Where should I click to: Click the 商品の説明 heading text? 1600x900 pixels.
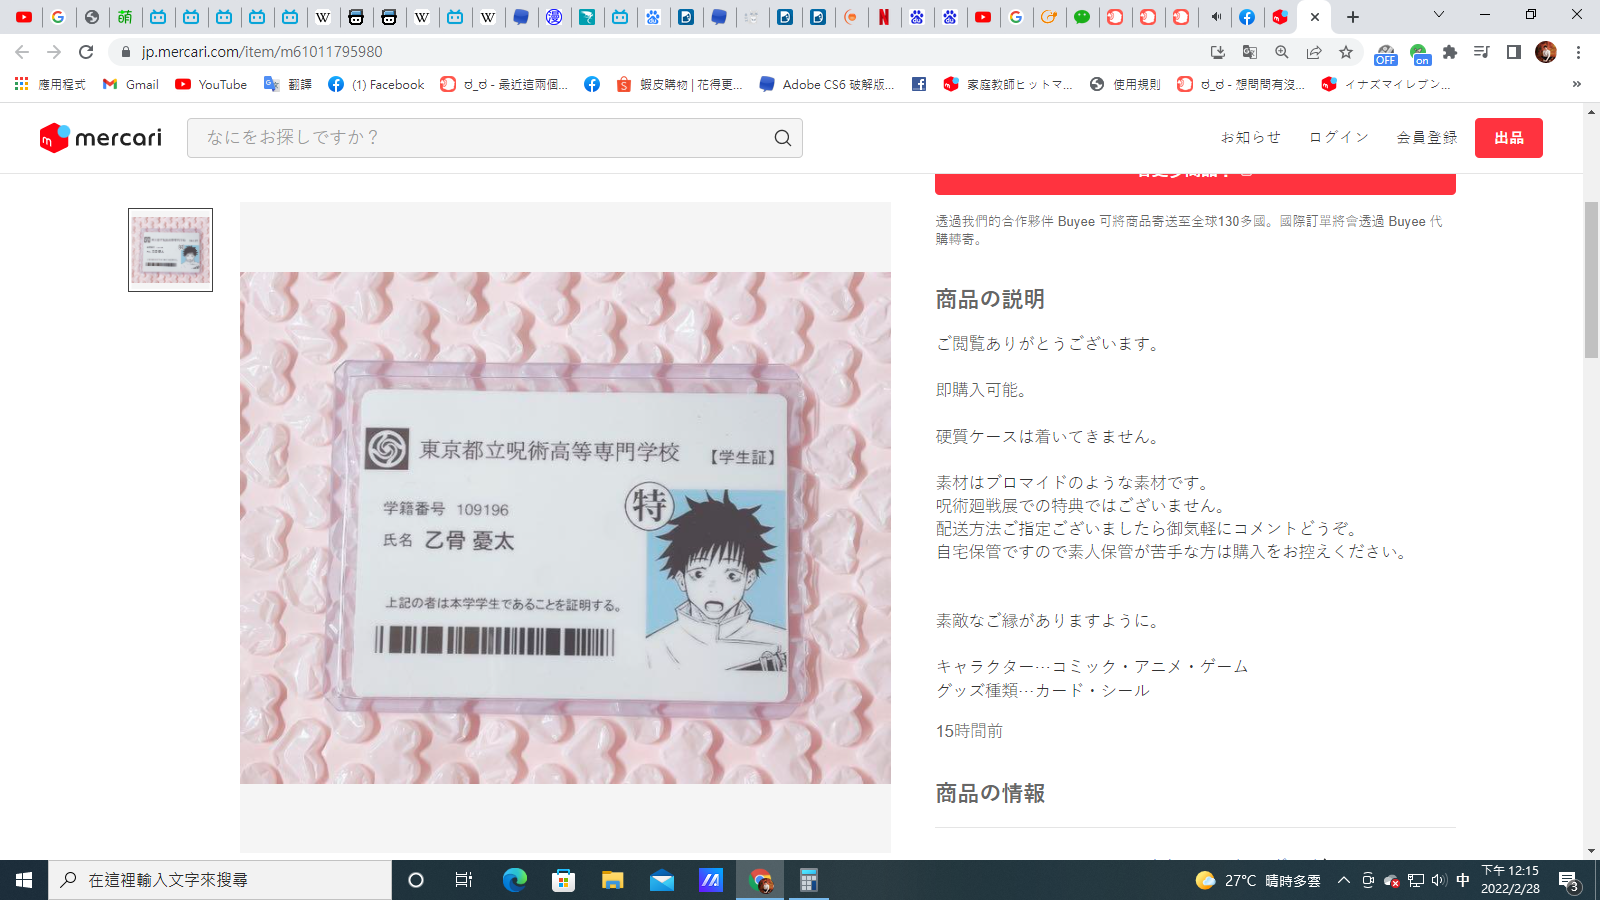click(990, 299)
